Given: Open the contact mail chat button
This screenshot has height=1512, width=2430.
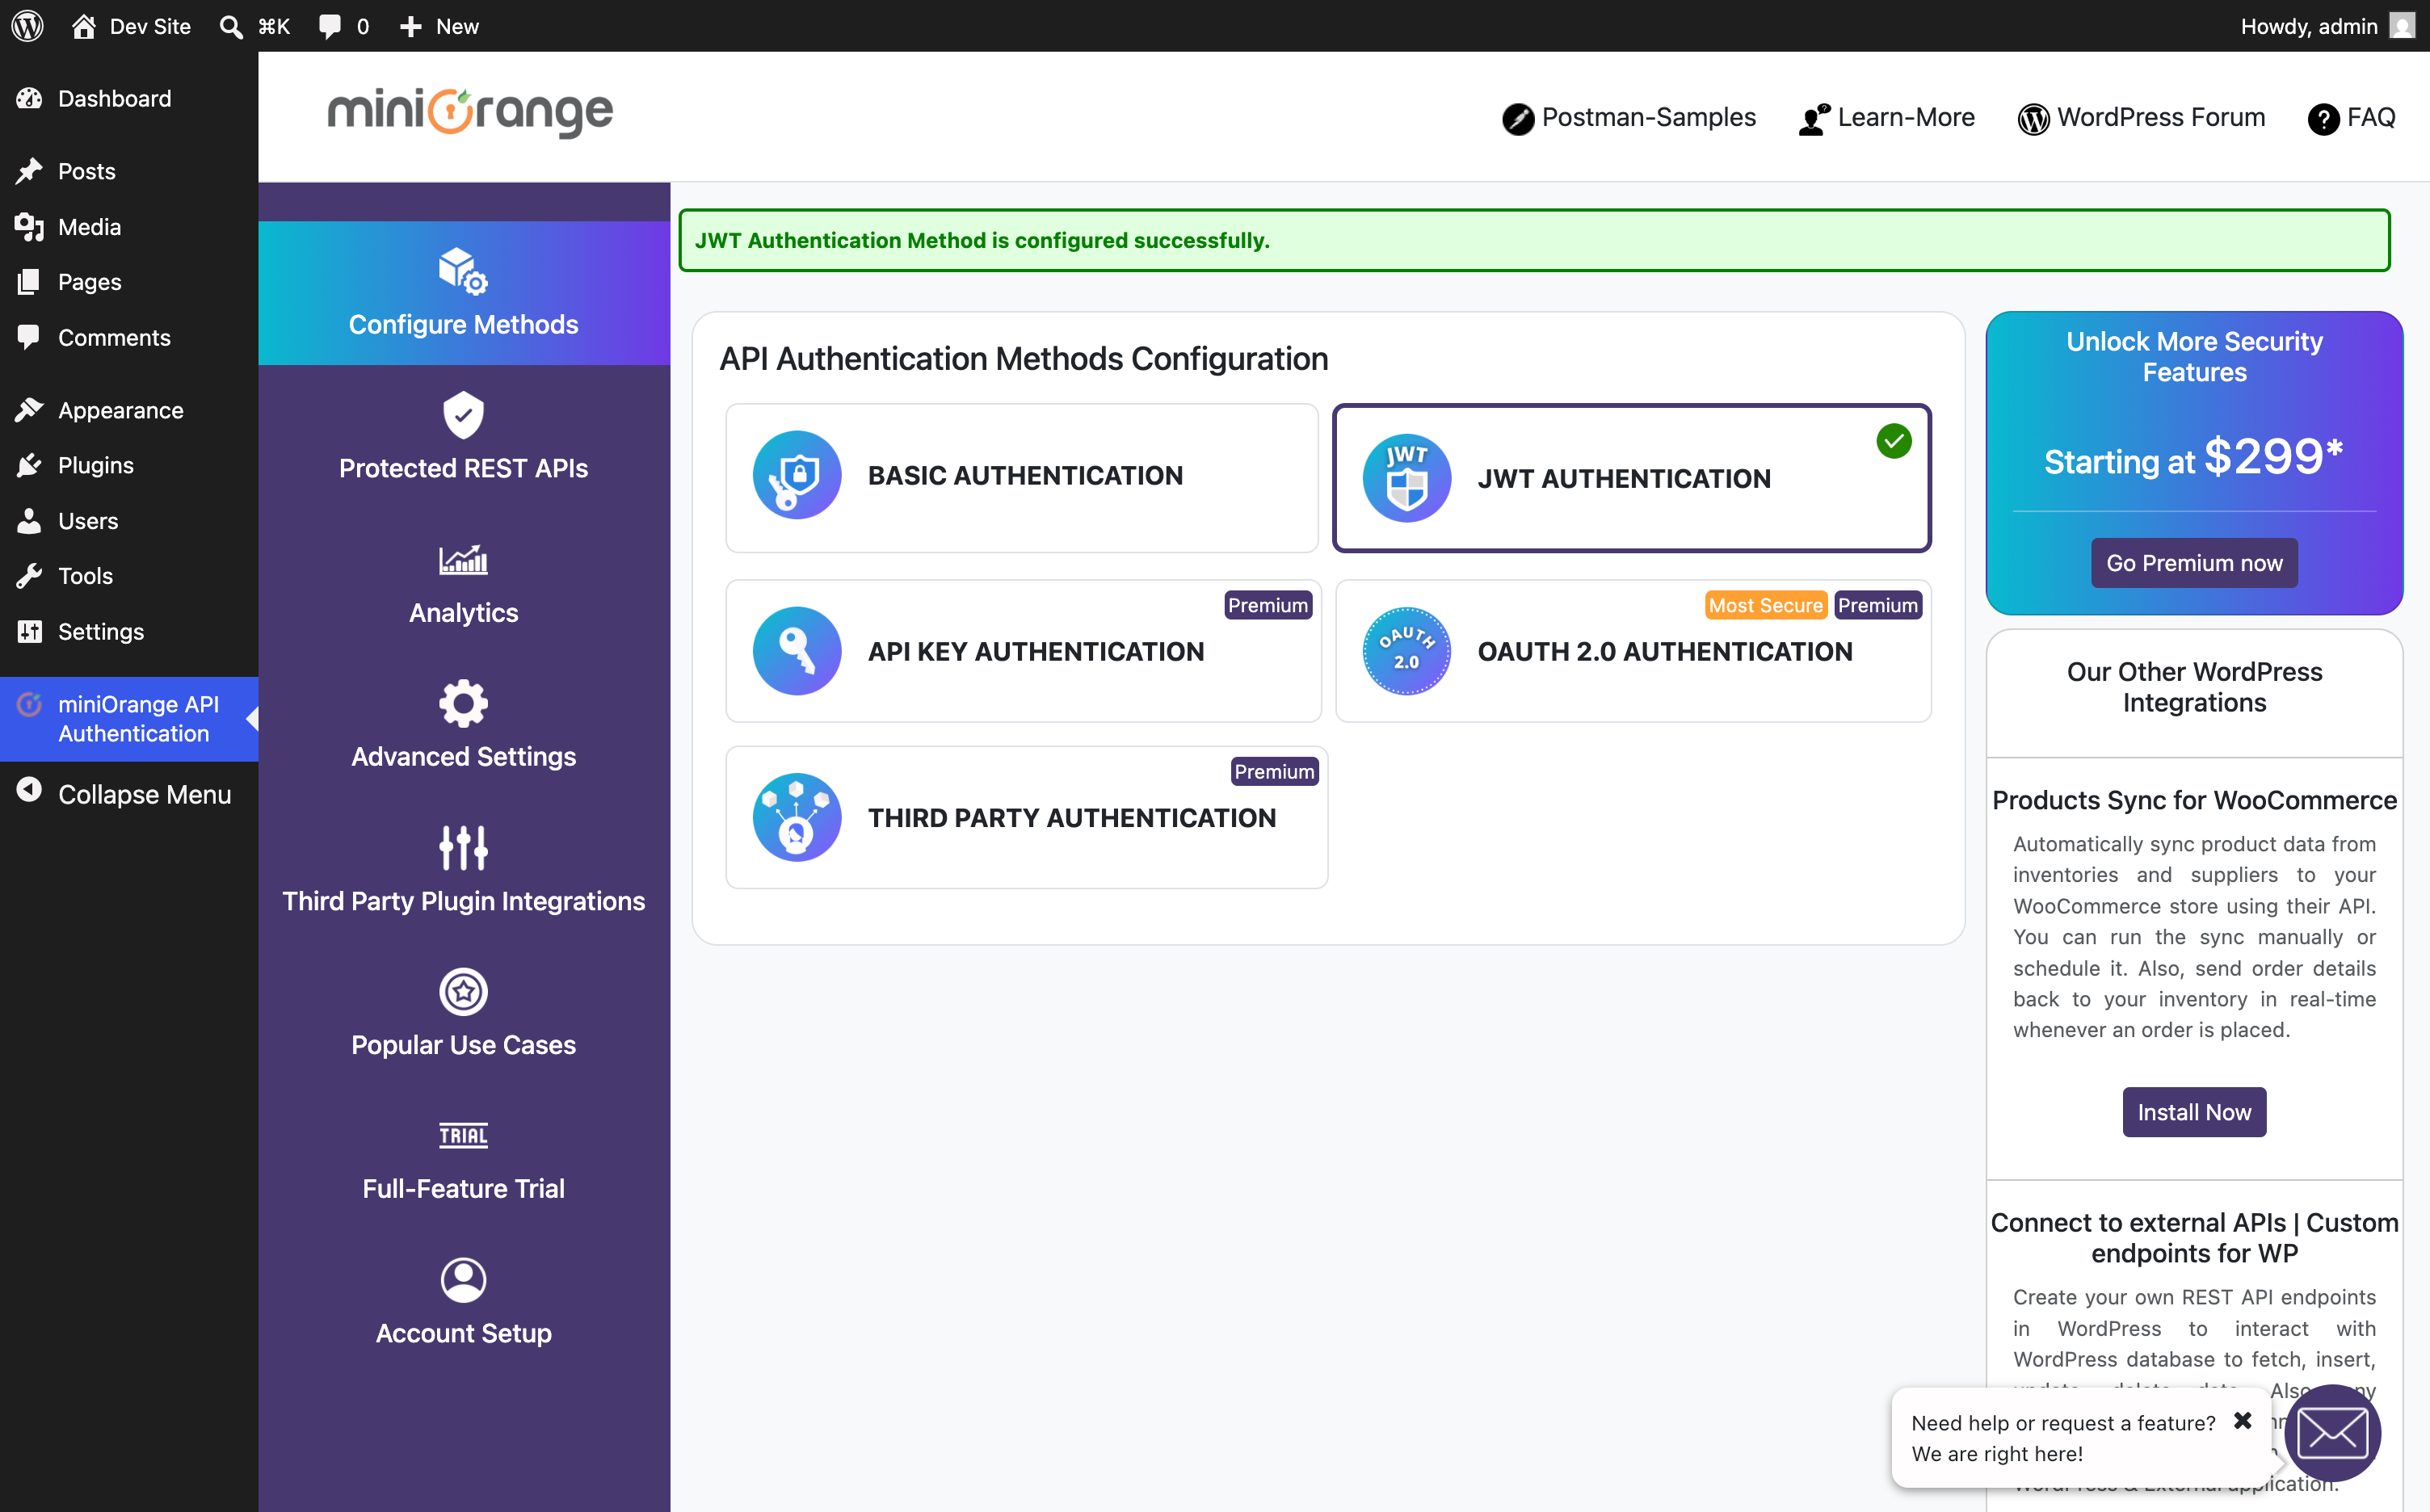Looking at the screenshot, I should (x=2333, y=1433).
